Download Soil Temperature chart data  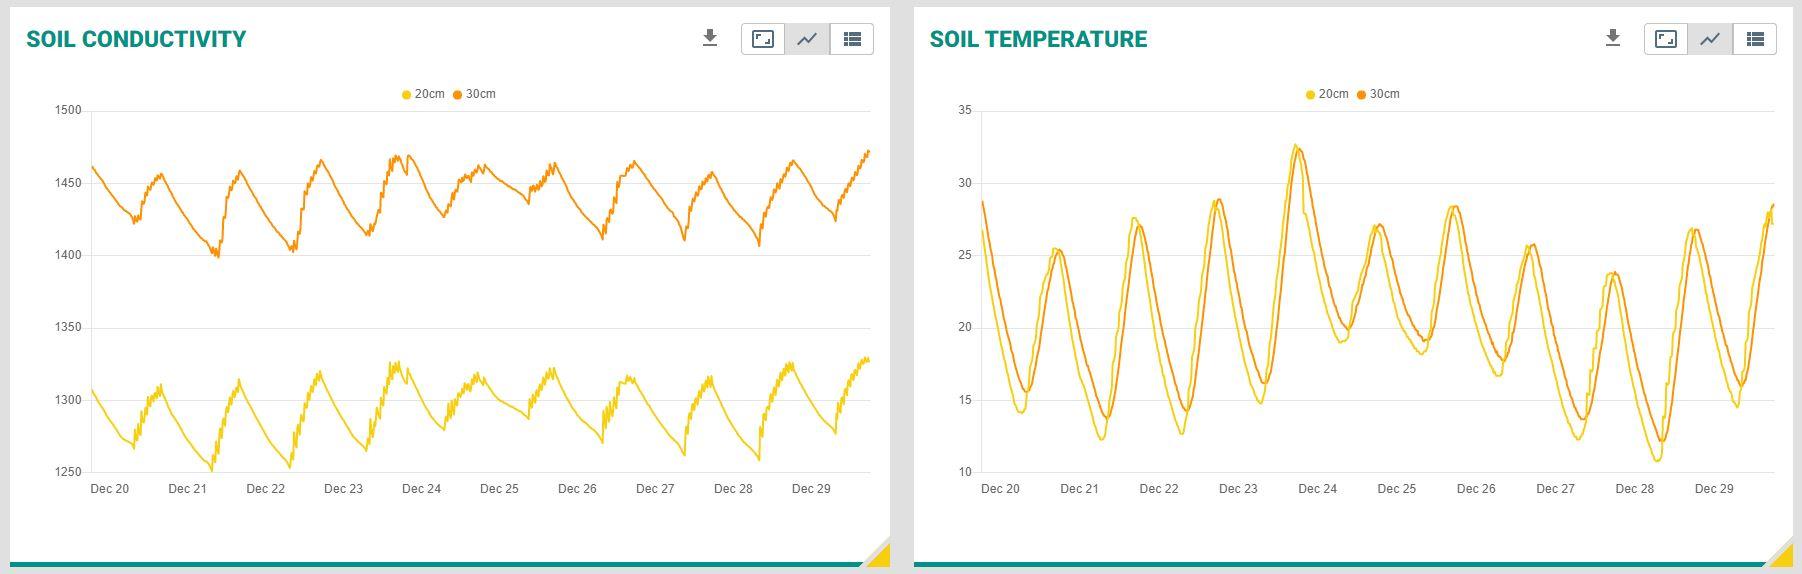pos(1613,39)
